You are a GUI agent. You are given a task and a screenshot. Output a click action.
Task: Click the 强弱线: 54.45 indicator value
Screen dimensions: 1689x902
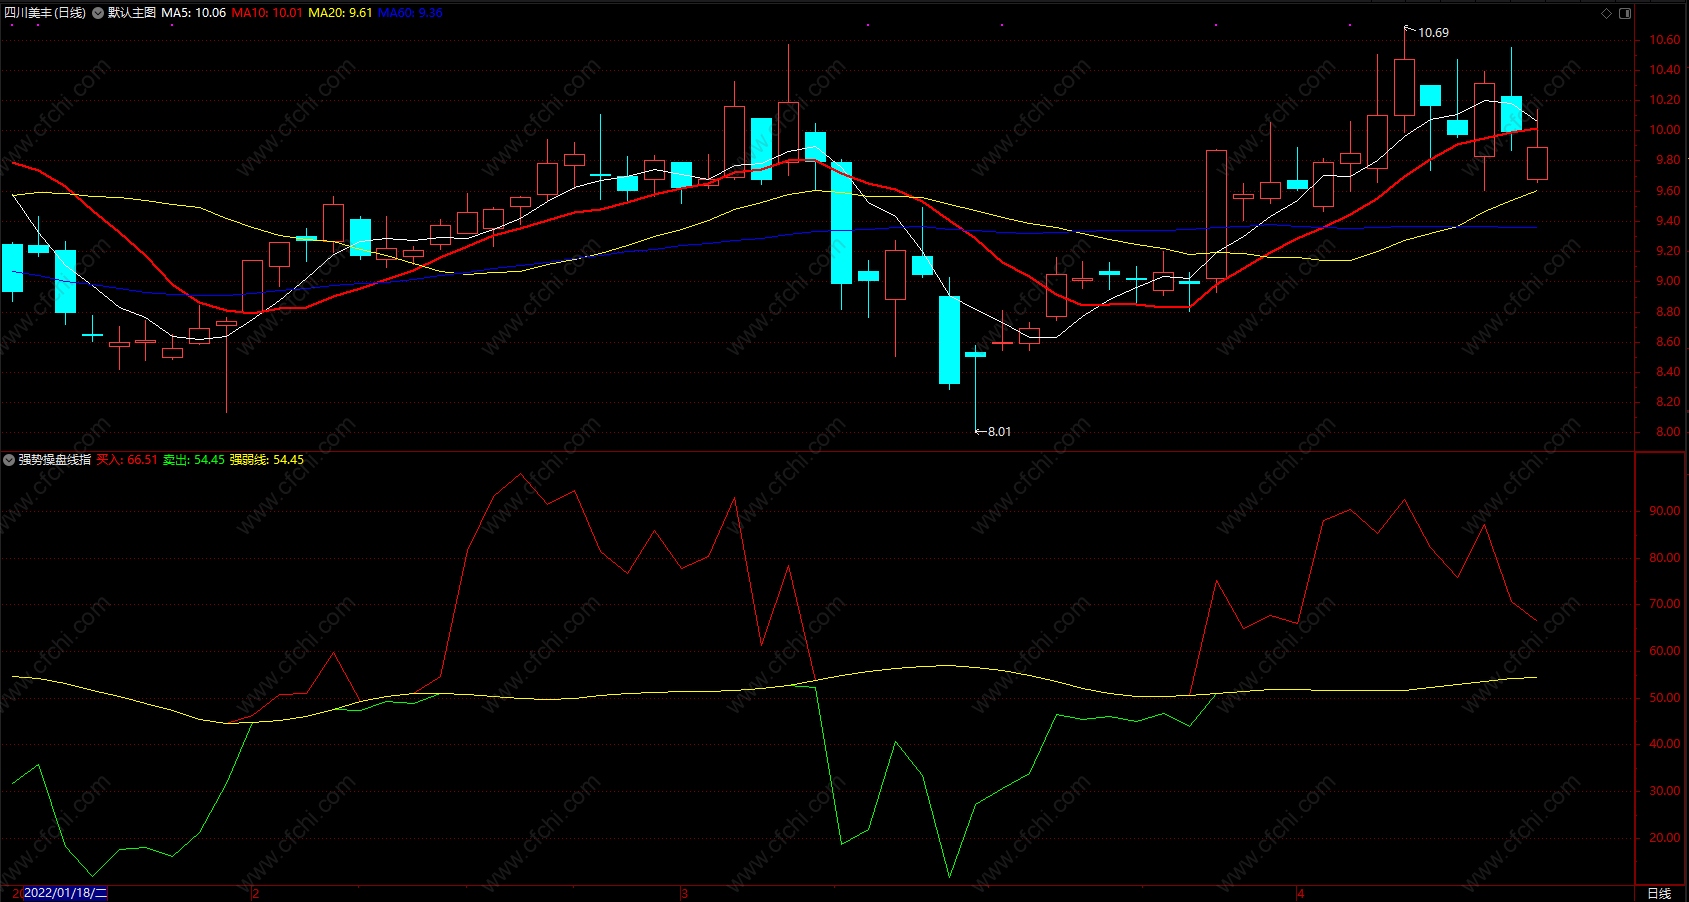[267, 460]
